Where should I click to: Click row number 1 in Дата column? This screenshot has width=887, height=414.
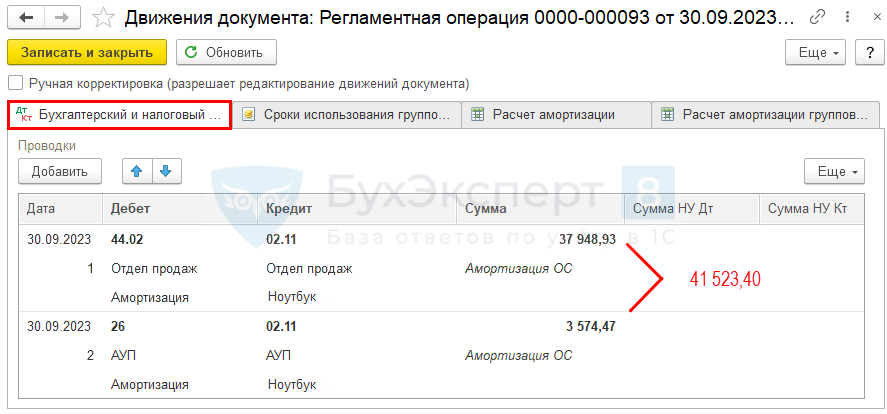tap(91, 269)
